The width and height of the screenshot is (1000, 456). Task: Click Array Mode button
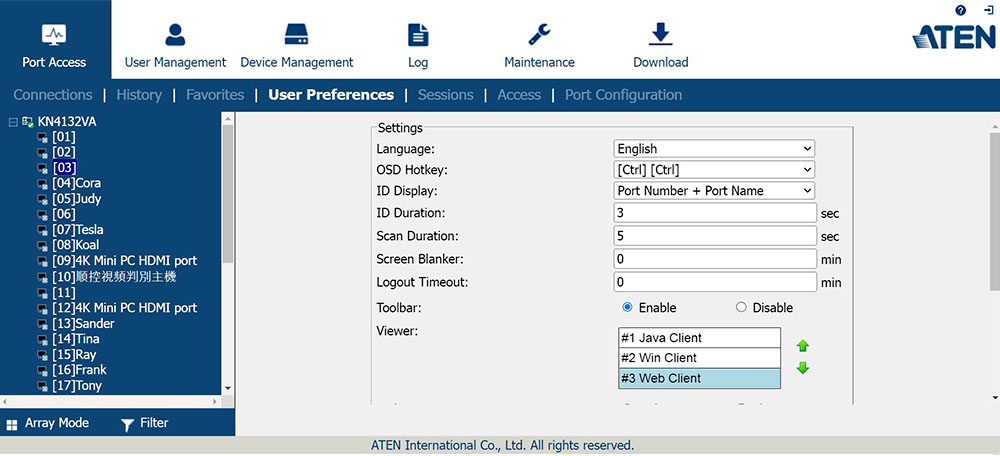click(47, 423)
